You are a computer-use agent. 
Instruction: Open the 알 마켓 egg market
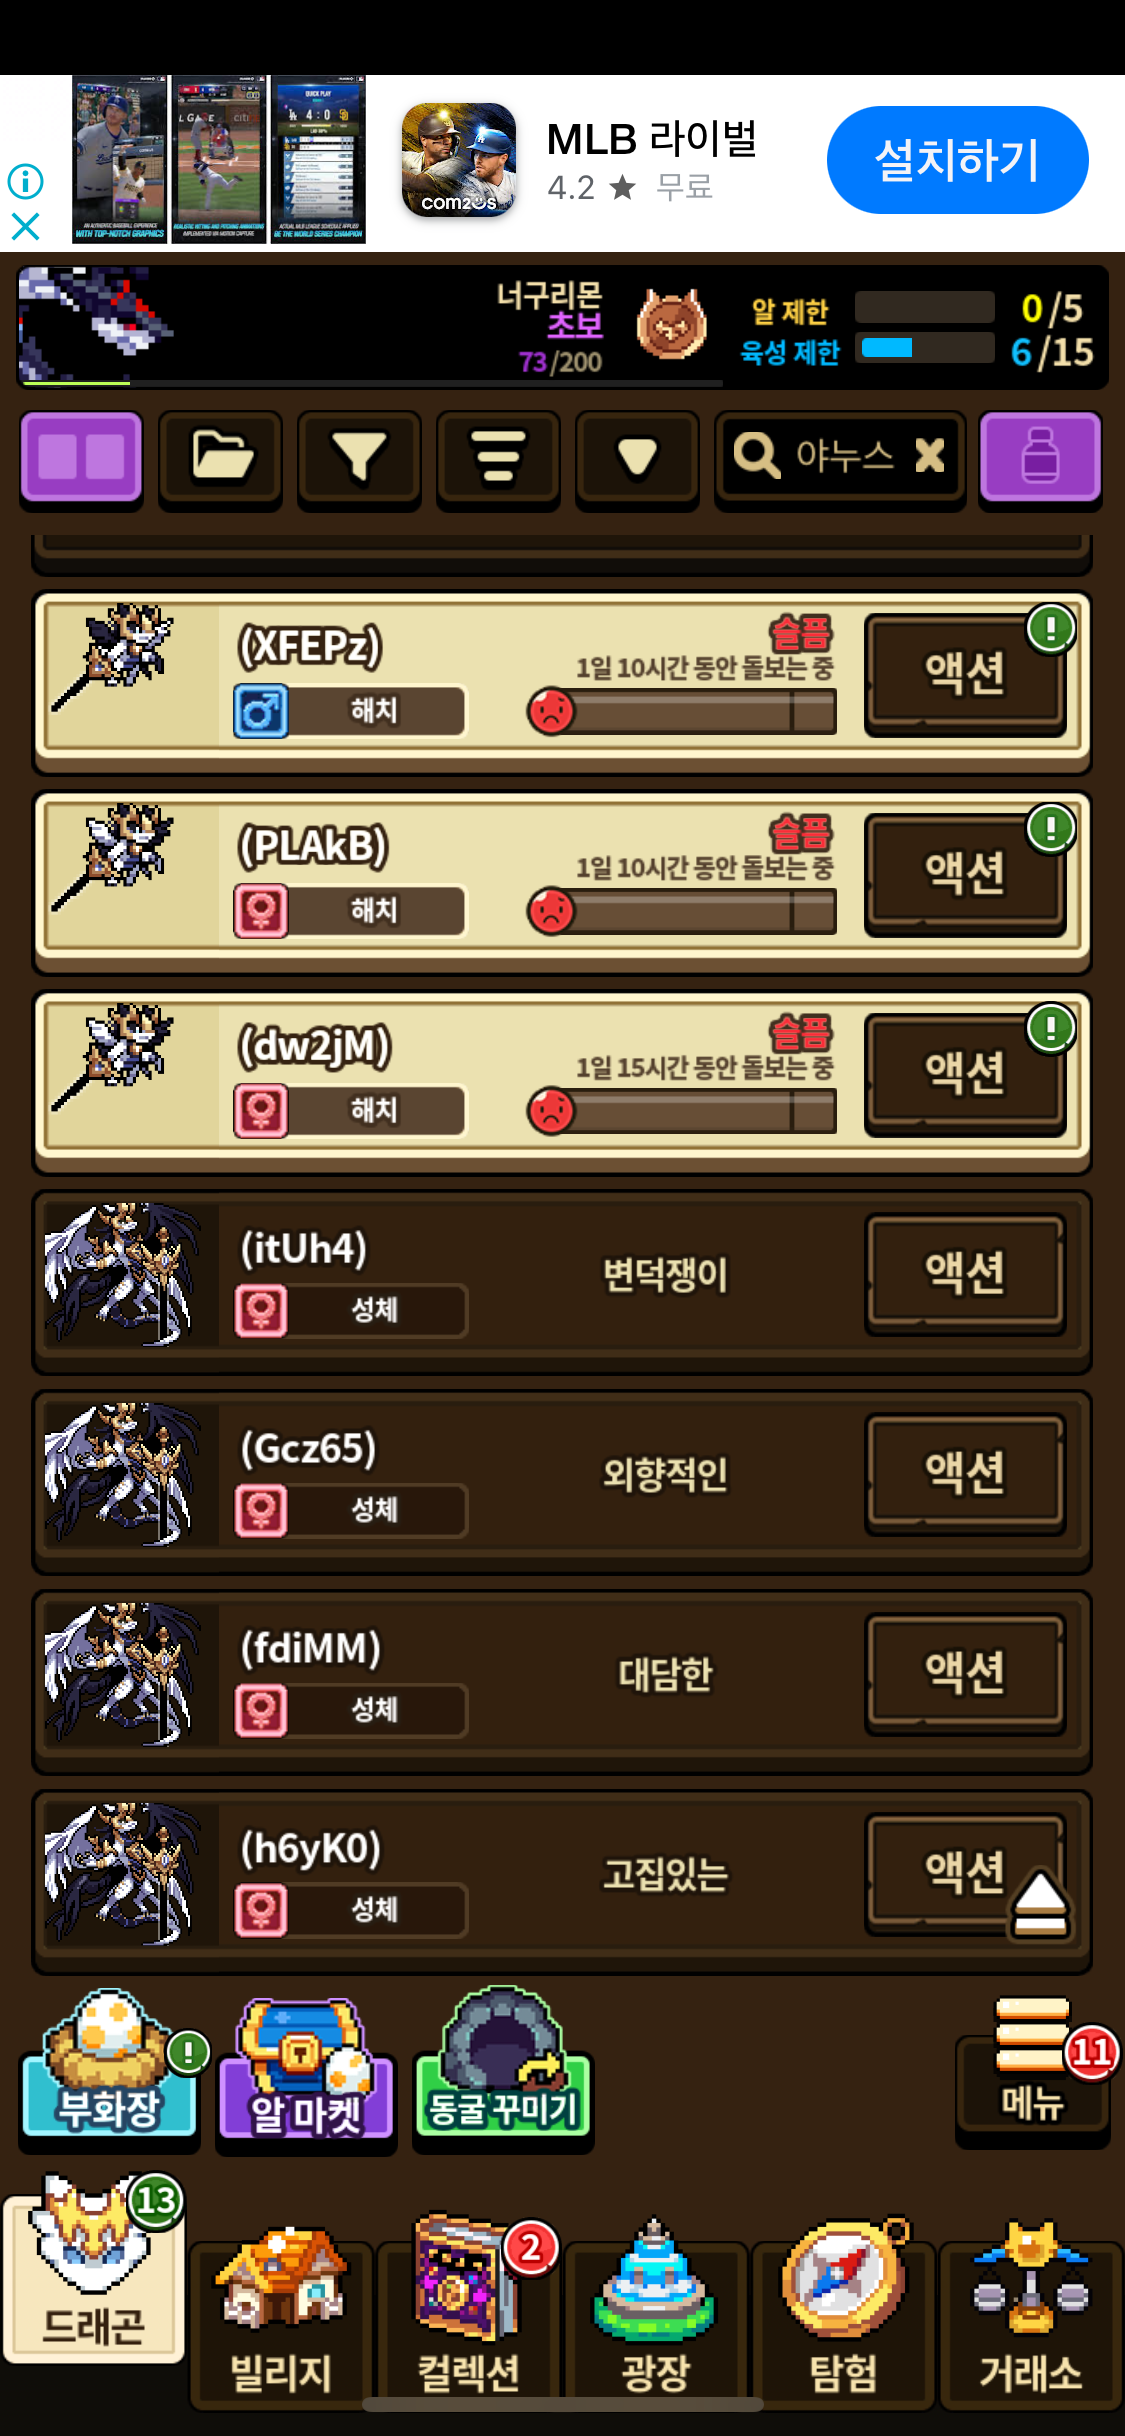306,2068
